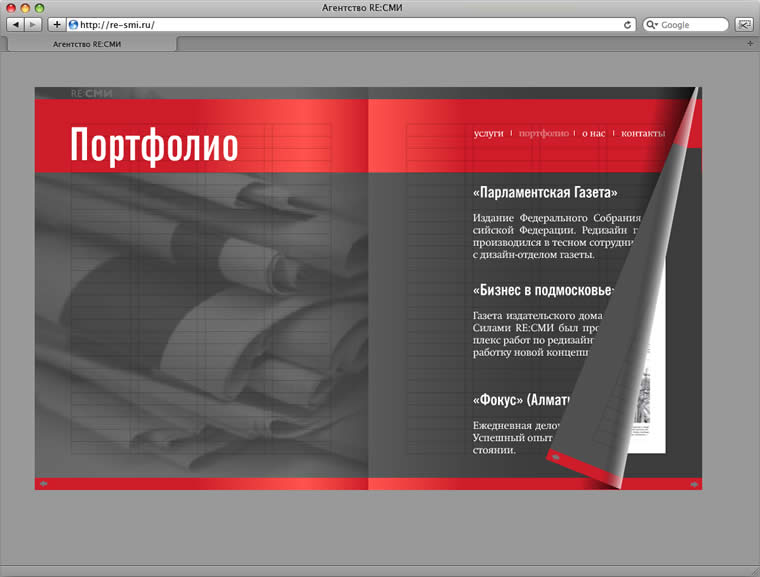Select the «портфолио» menu item

point(544,133)
